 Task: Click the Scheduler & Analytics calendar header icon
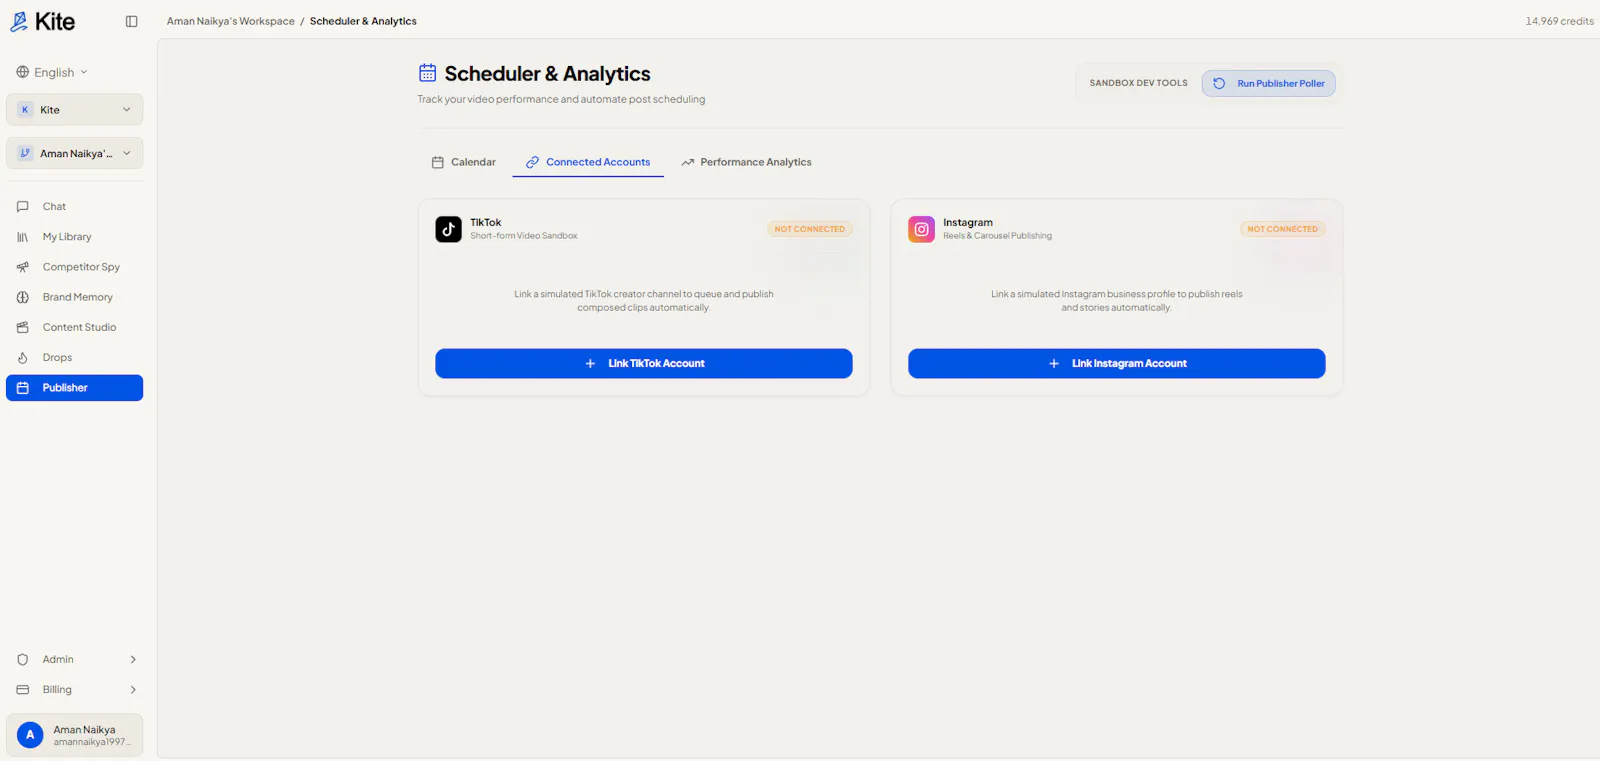pyautogui.click(x=427, y=73)
